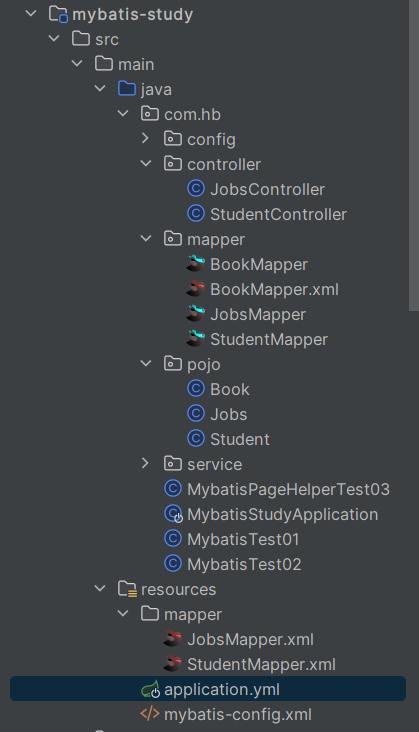Click the mybatis-study module icon

click(x=58, y=14)
